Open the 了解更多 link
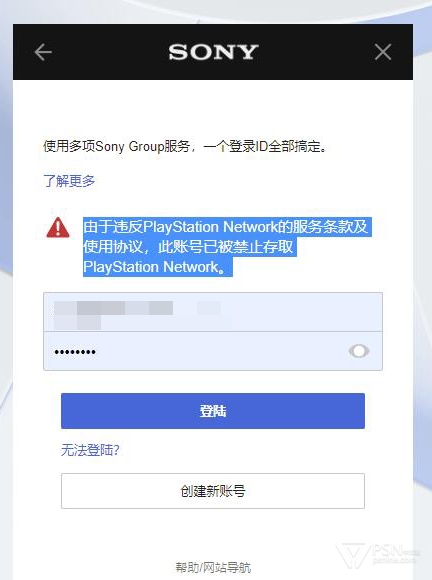 (69, 181)
